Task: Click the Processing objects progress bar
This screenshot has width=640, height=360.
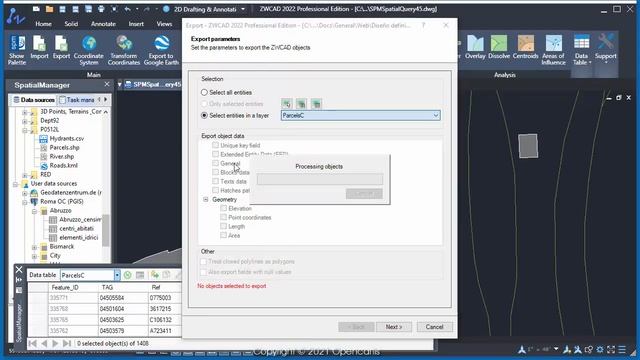Action: [x=320, y=179]
